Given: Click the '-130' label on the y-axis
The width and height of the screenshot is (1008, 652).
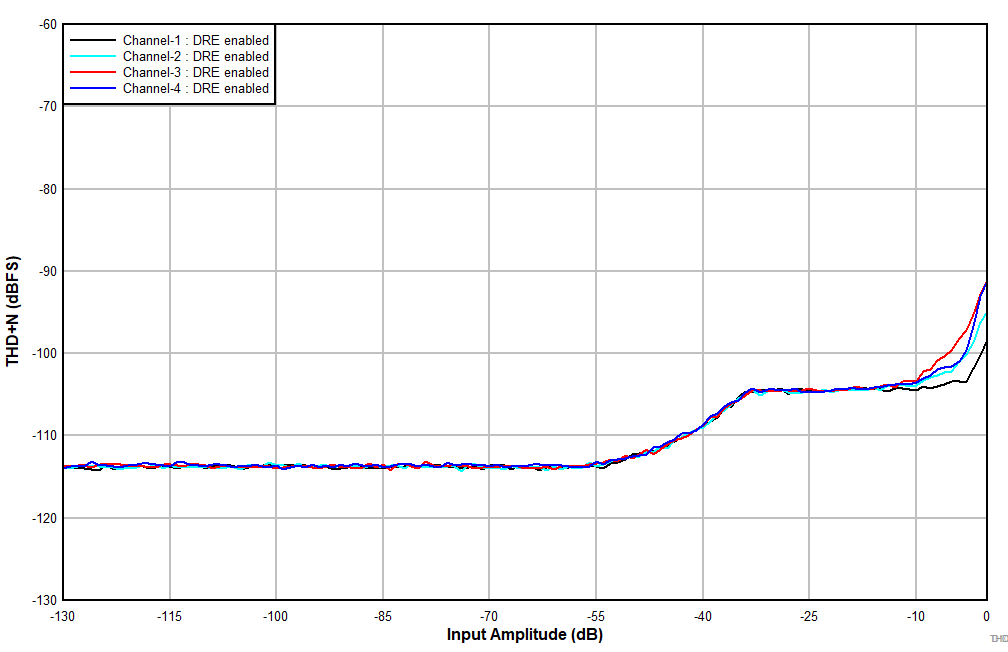Looking at the screenshot, I should pyautogui.click(x=44, y=600).
